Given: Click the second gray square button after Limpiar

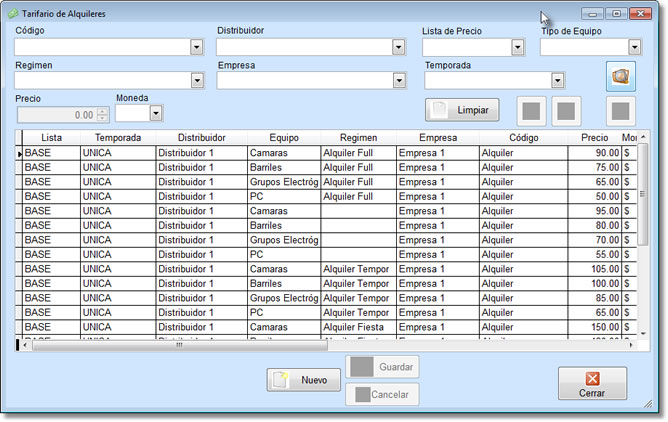Looking at the screenshot, I should click(565, 109).
